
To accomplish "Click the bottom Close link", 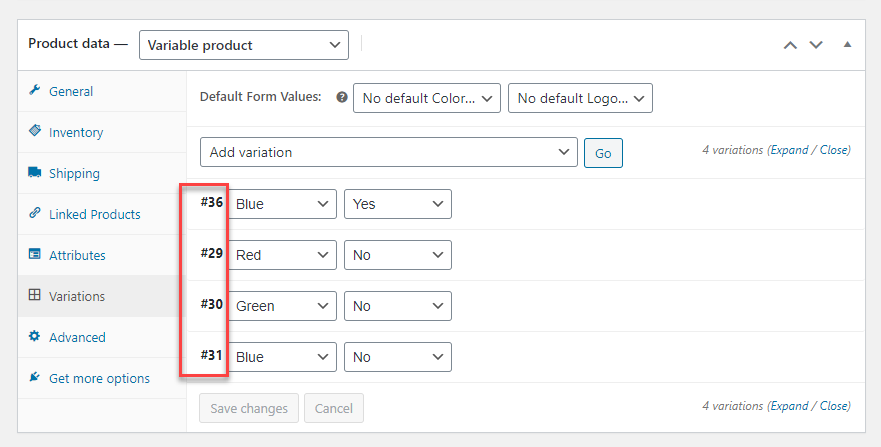I will (833, 405).
